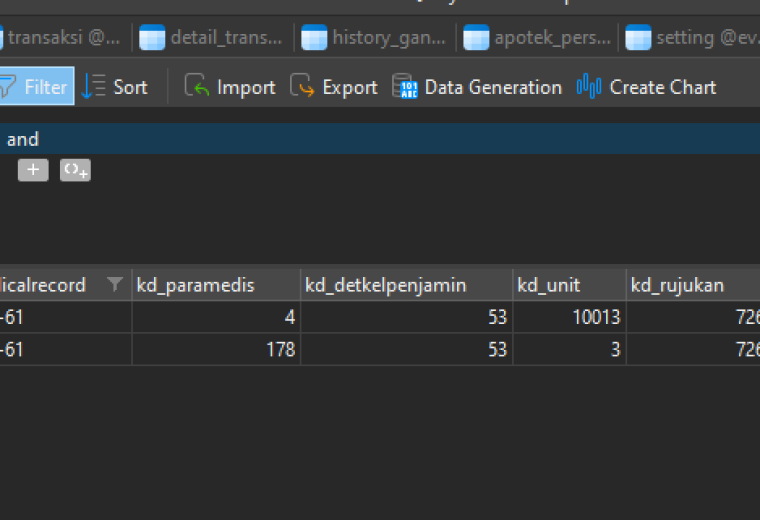The width and height of the screenshot is (760, 520).
Task: Select the kd_paramedis column header
Action: (216, 285)
